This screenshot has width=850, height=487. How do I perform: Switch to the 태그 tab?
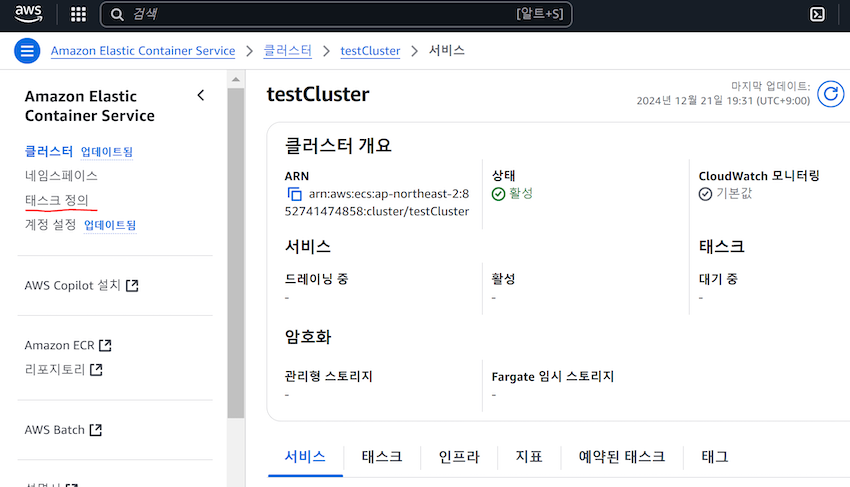click(x=715, y=457)
